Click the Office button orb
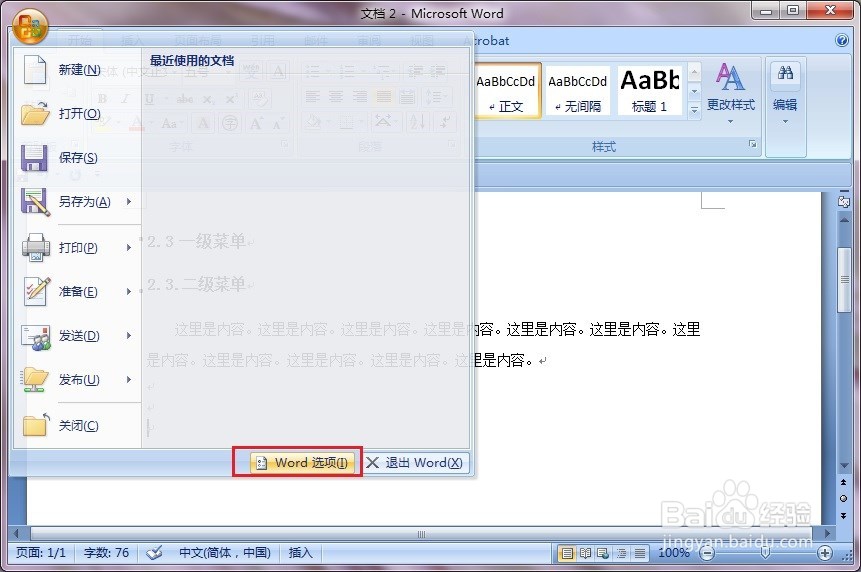The height and width of the screenshot is (572, 861). coord(30,26)
